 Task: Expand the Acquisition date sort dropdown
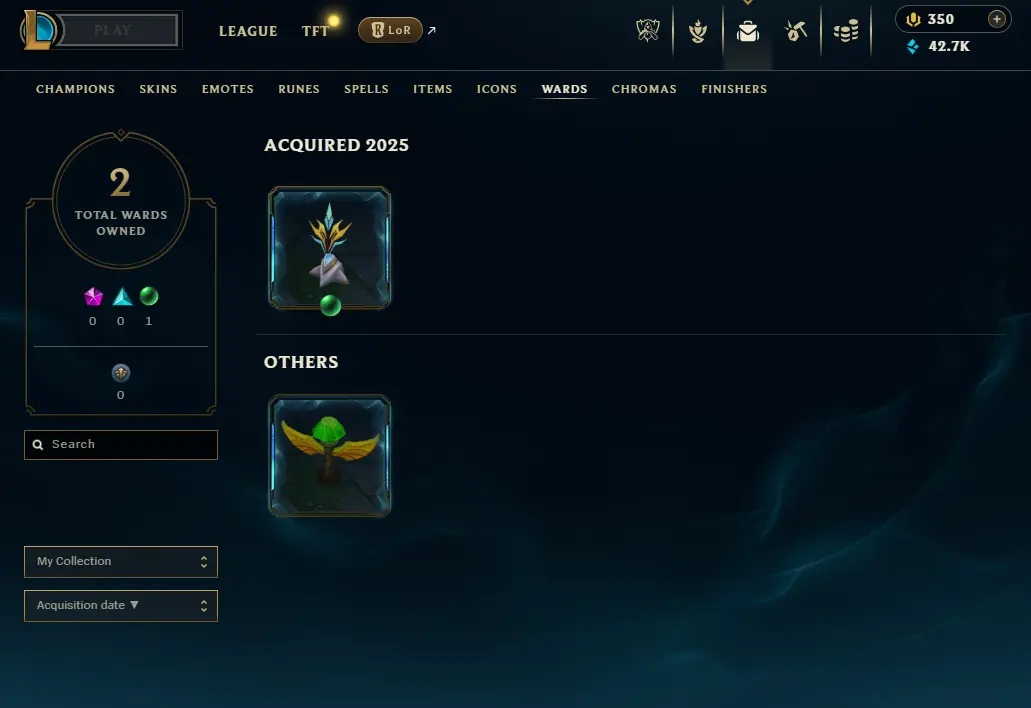(121, 605)
